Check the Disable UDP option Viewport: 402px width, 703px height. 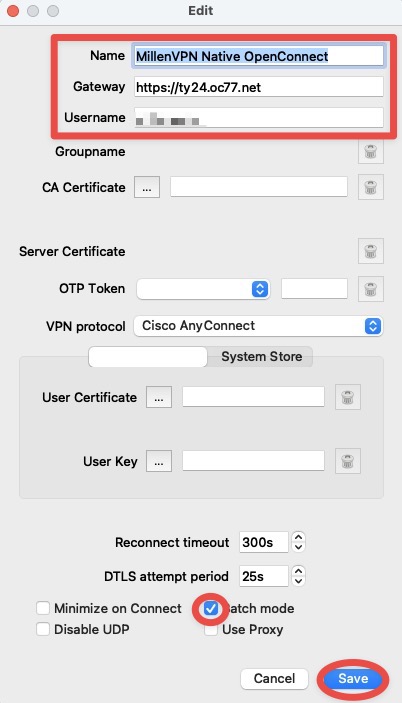(43, 629)
